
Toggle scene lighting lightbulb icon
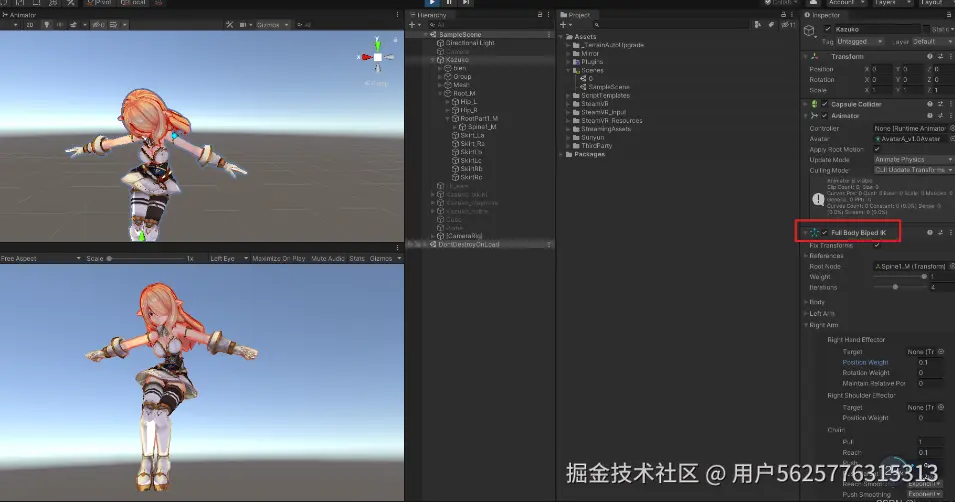click(46, 25)
